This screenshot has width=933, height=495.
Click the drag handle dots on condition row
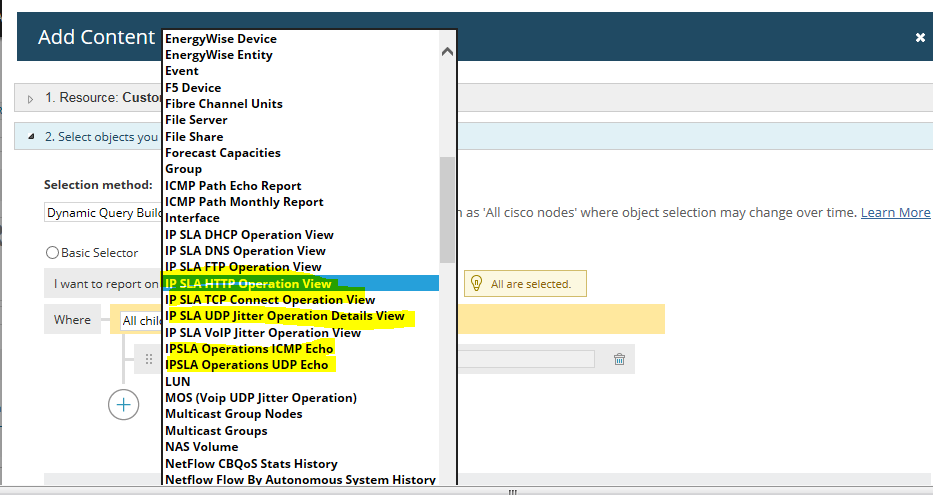pos(149,359)
